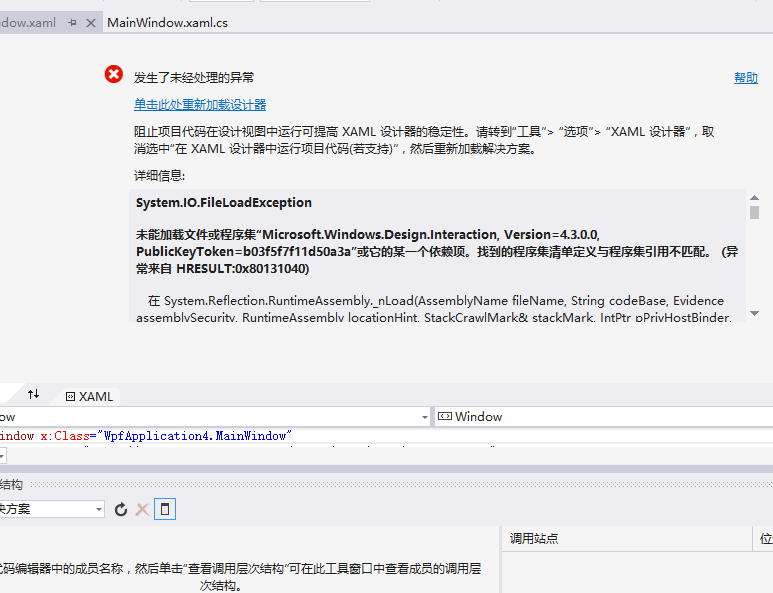Click the HRESULT:0x80131040 error text
773x593 pixels.
point(243,269)
